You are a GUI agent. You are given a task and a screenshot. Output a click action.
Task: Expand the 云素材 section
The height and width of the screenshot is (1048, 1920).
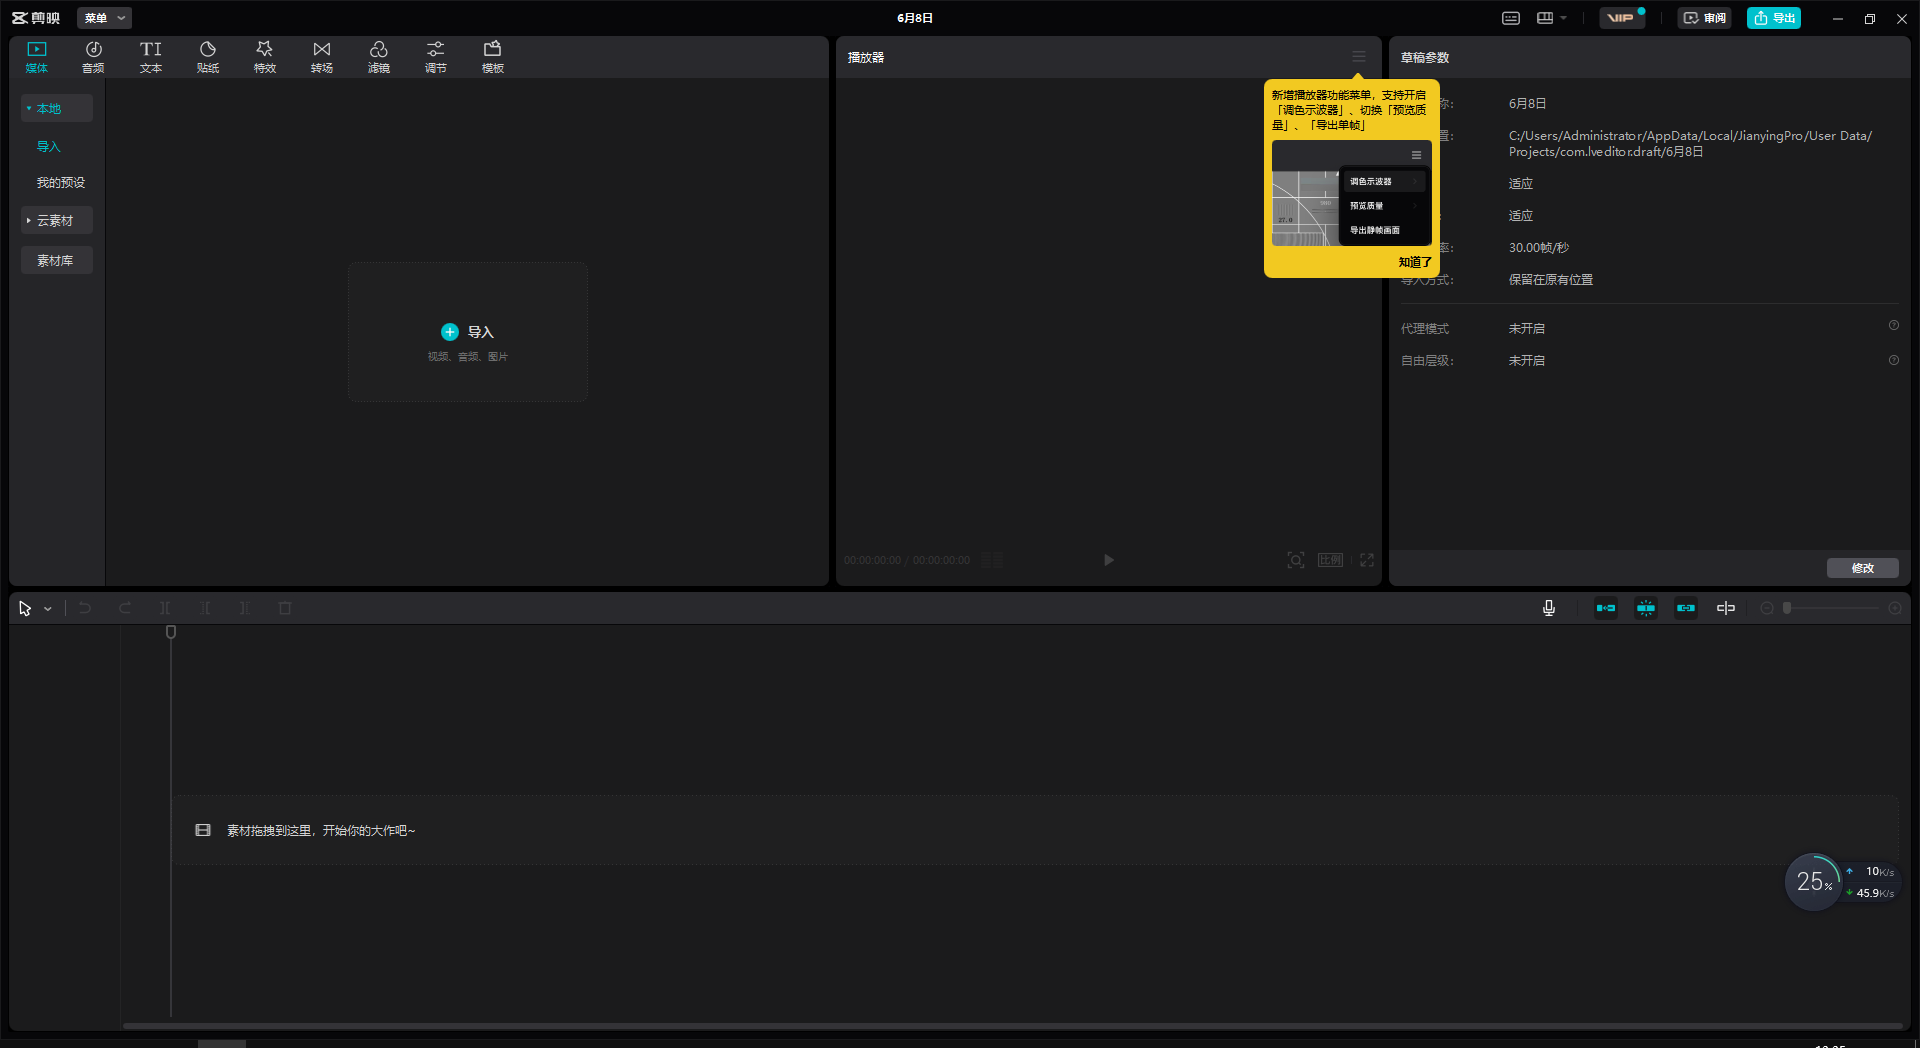pos(57,220)
